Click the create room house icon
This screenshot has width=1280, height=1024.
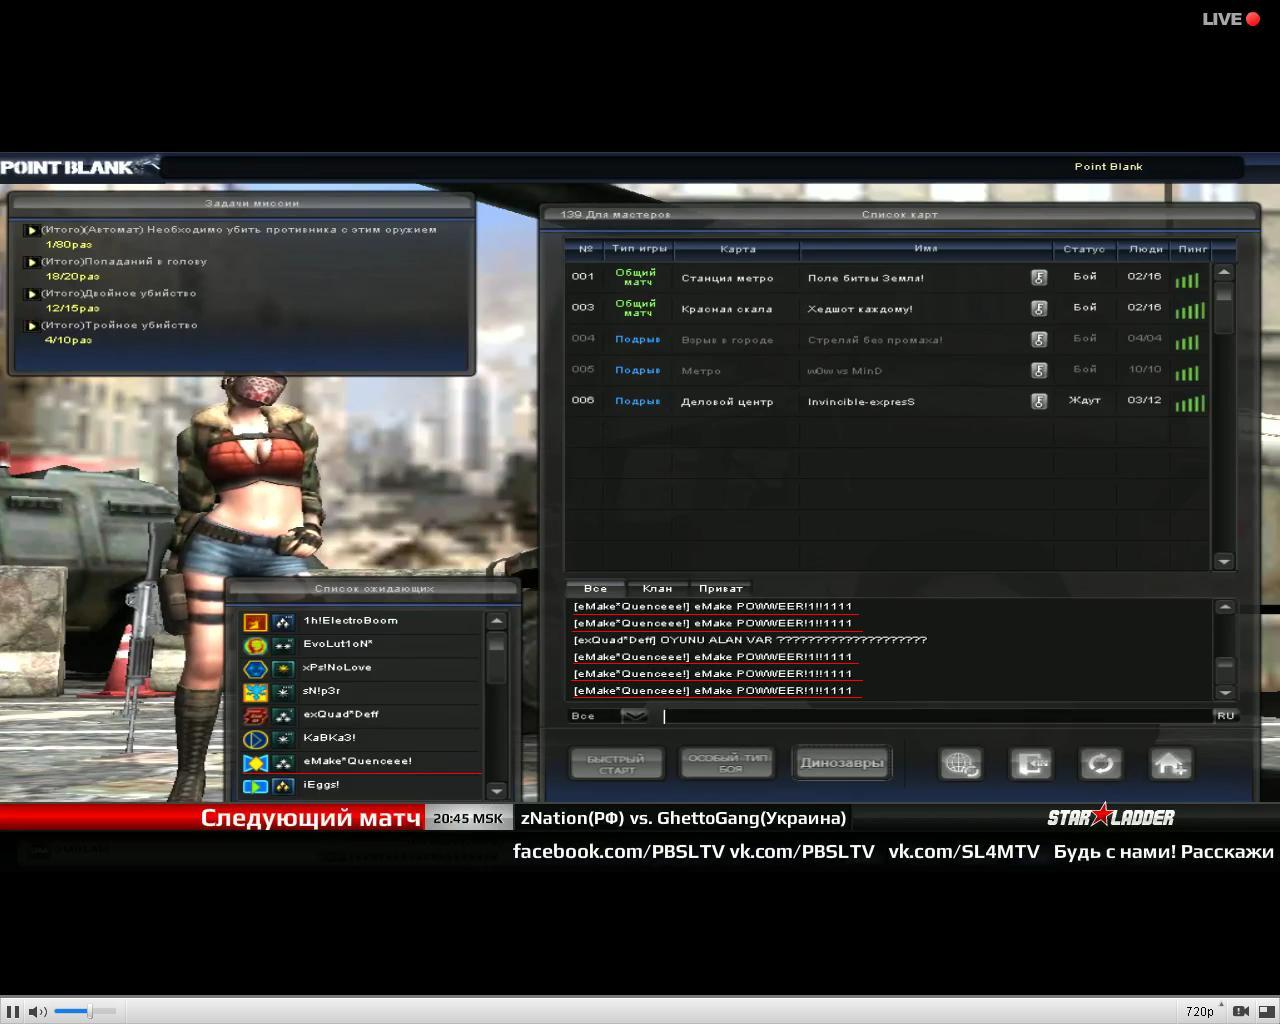[x=1170, y=764]
